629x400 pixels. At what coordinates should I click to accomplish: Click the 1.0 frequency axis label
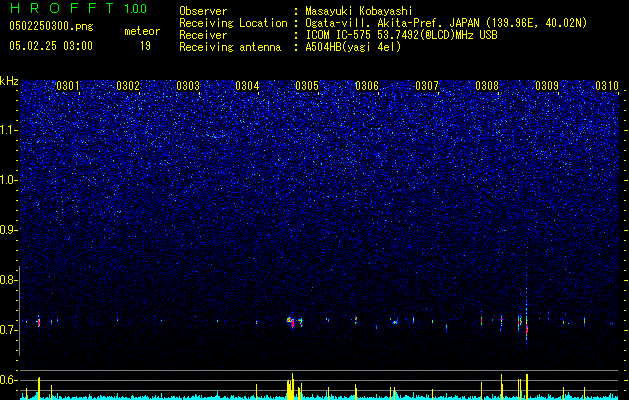pyautogui.click(x=8, y=180)
